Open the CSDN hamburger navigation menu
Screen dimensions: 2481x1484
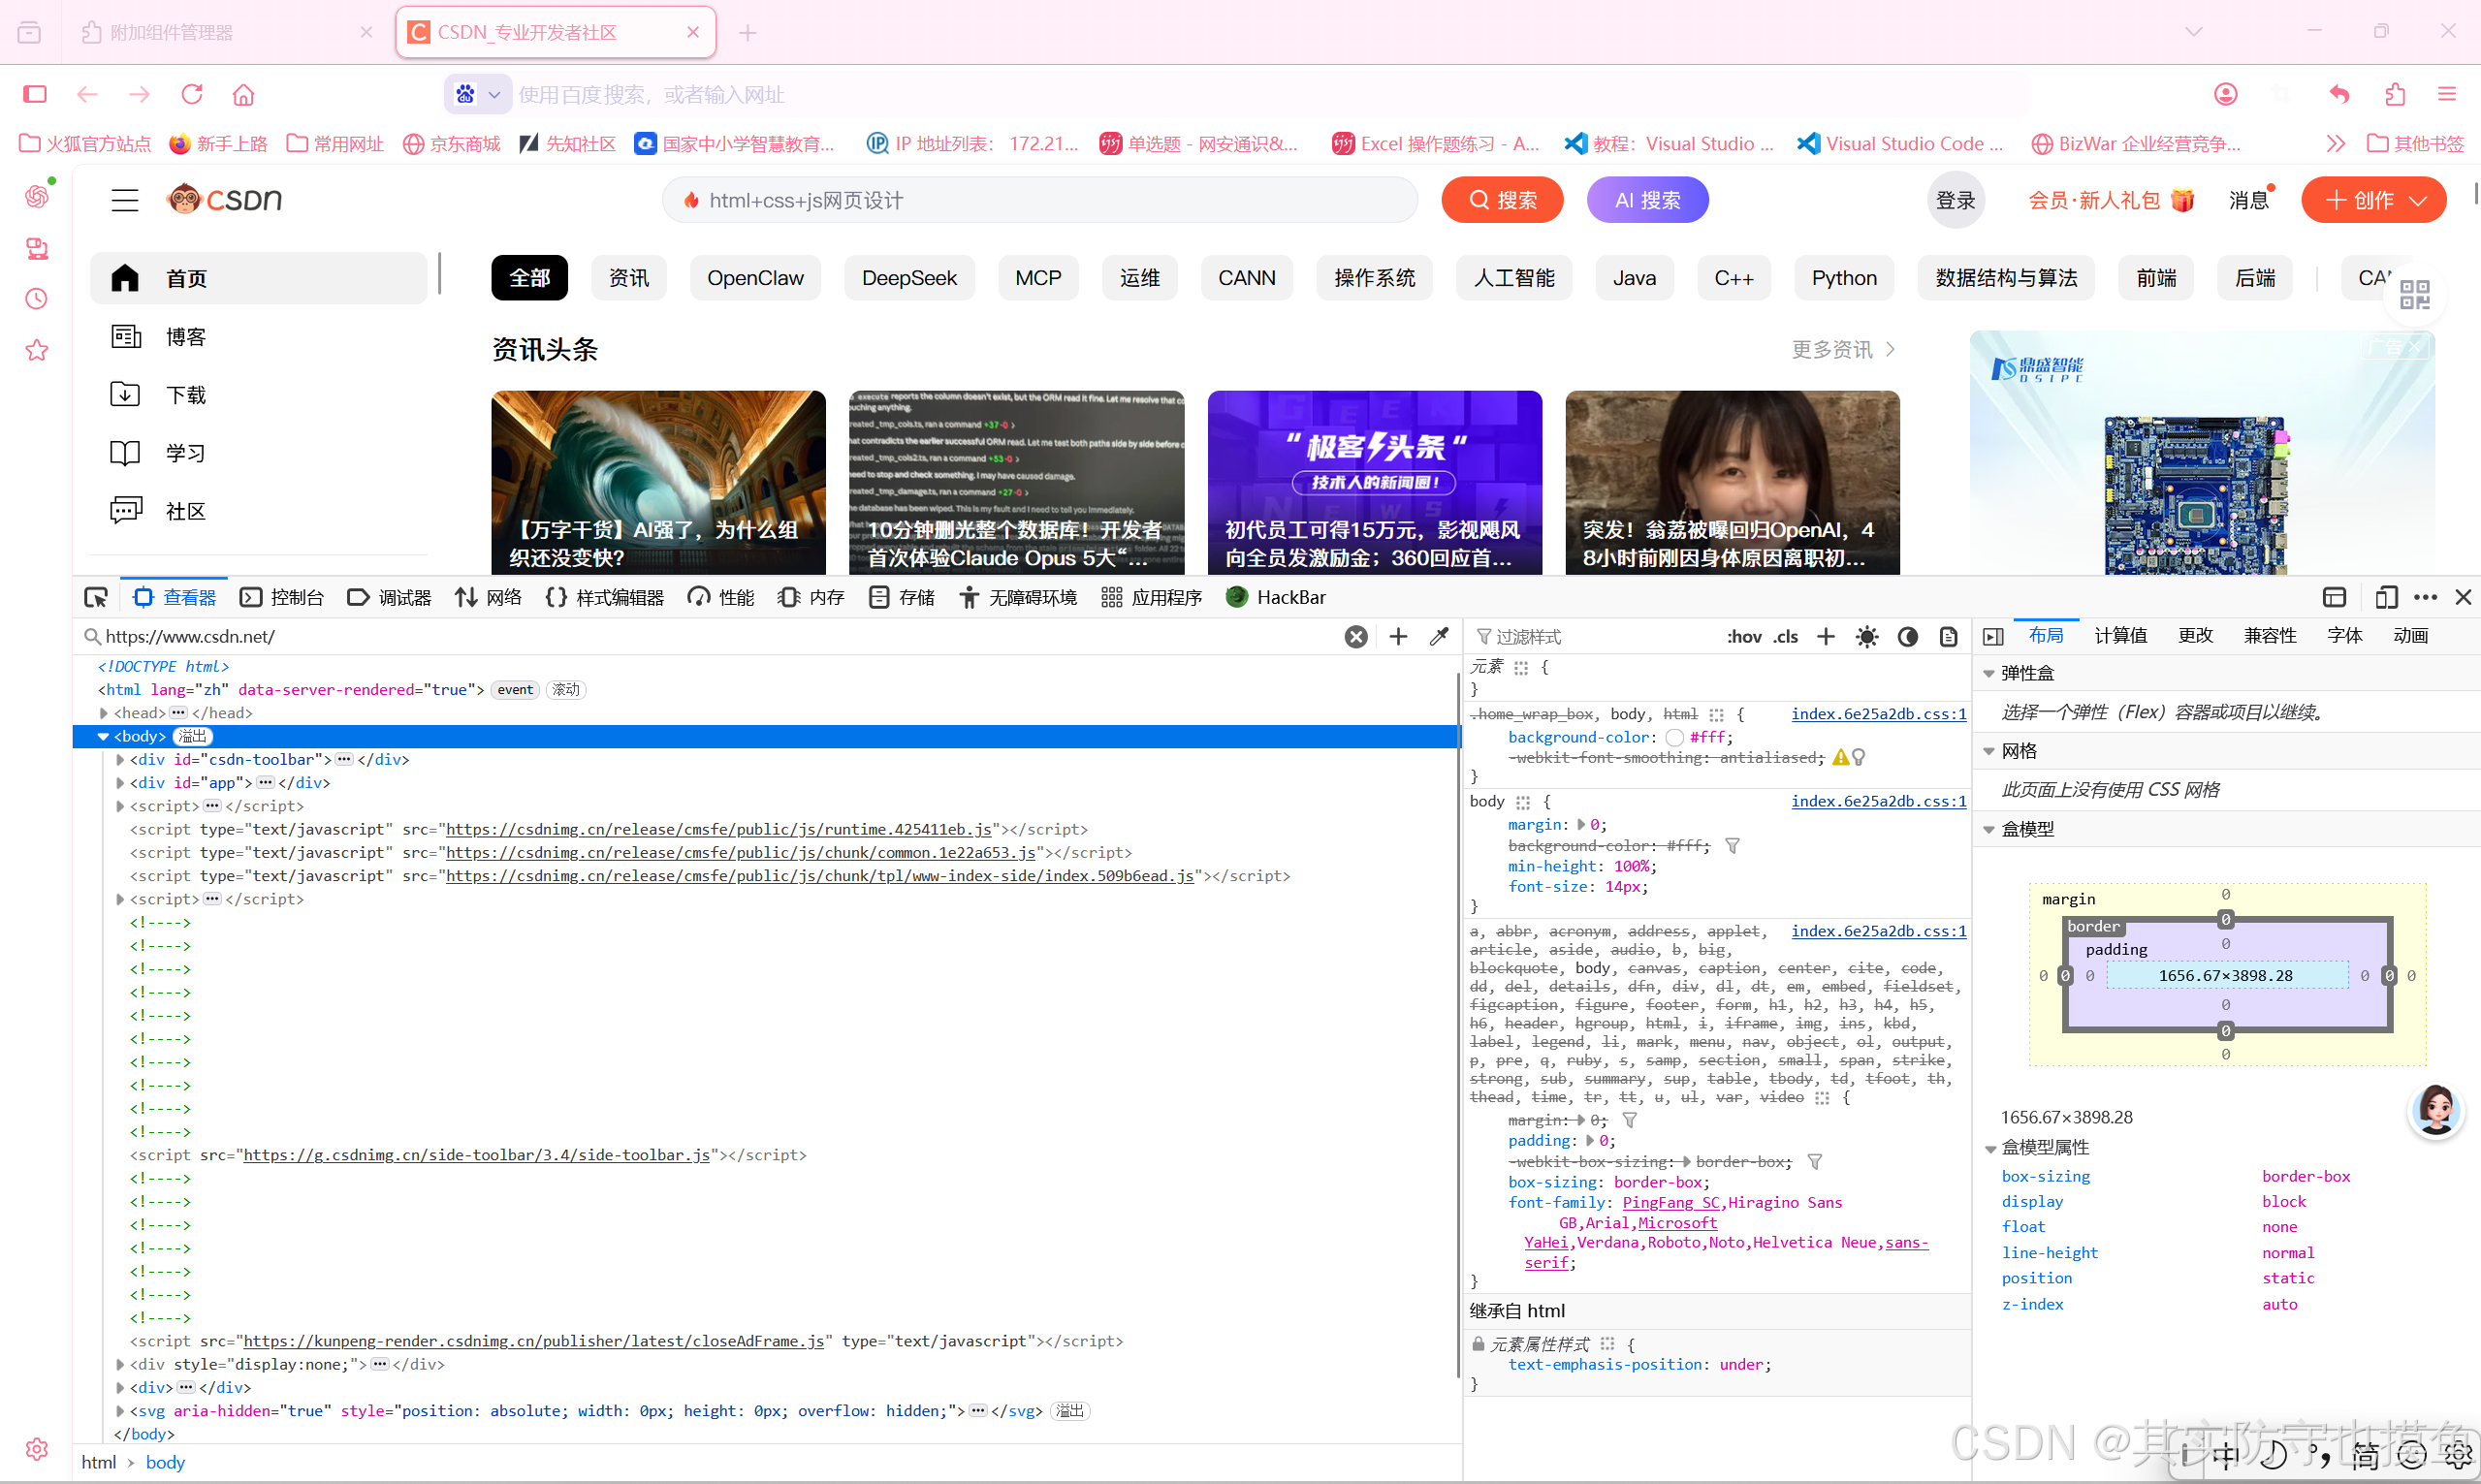tap(125, 200)
